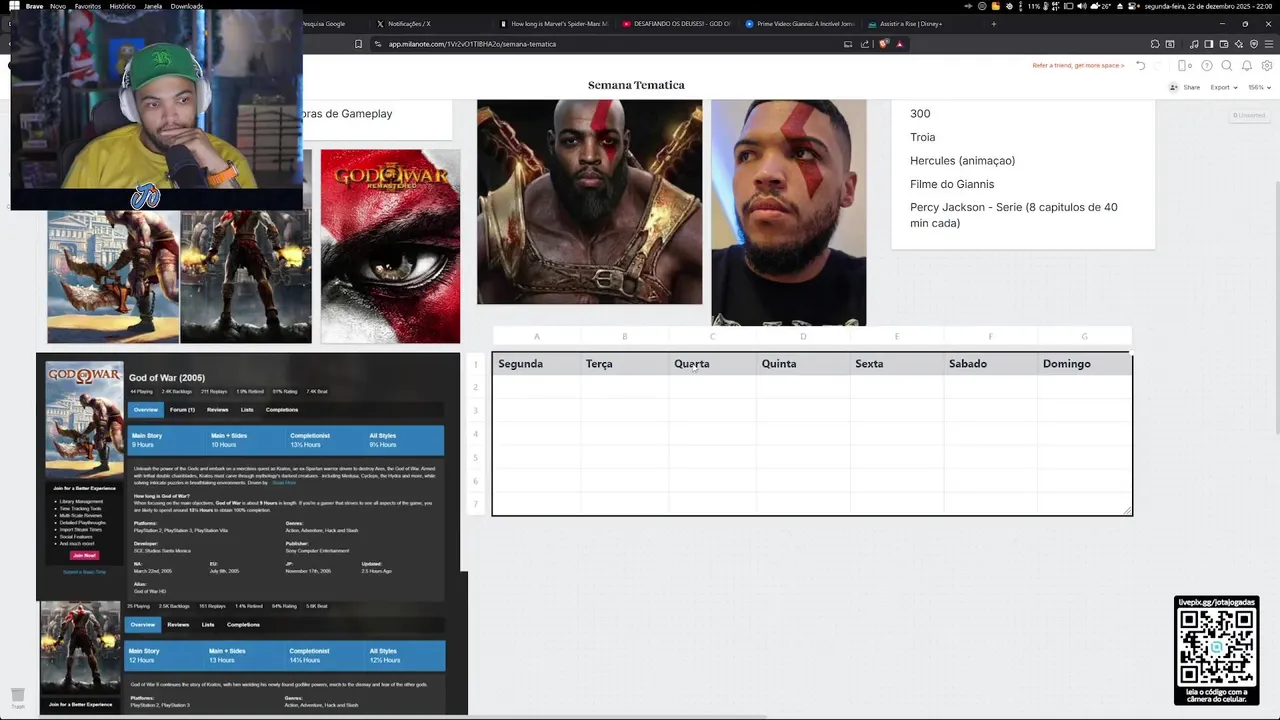Viewport: 1280px width, 720px height.
Task: Click the system date and time
Action: [x=1208, y=6]
